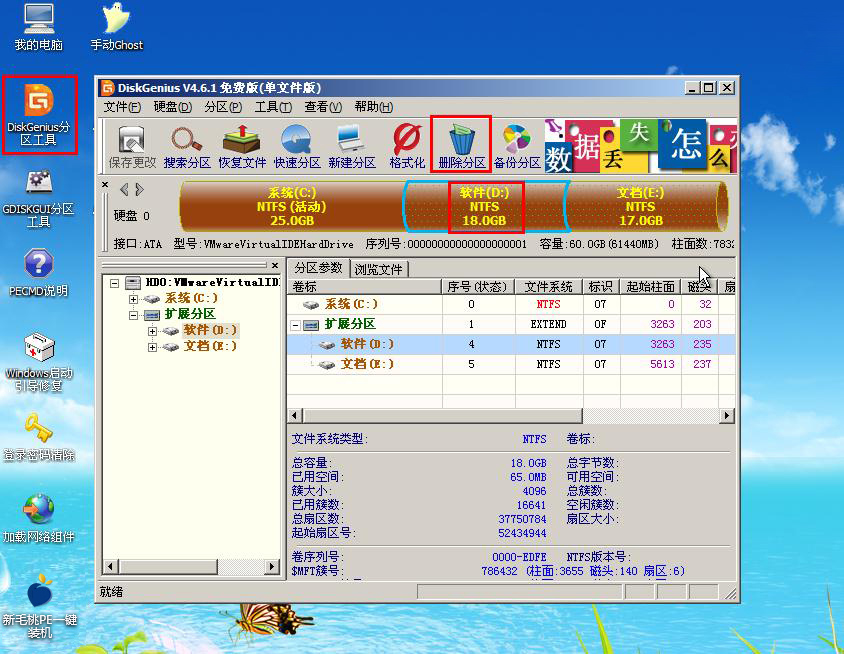This screenshot has height=654, width=844.
Task: Select HD0:VMwareVirtualID disk in tree
Action: [x=212, y=282]
